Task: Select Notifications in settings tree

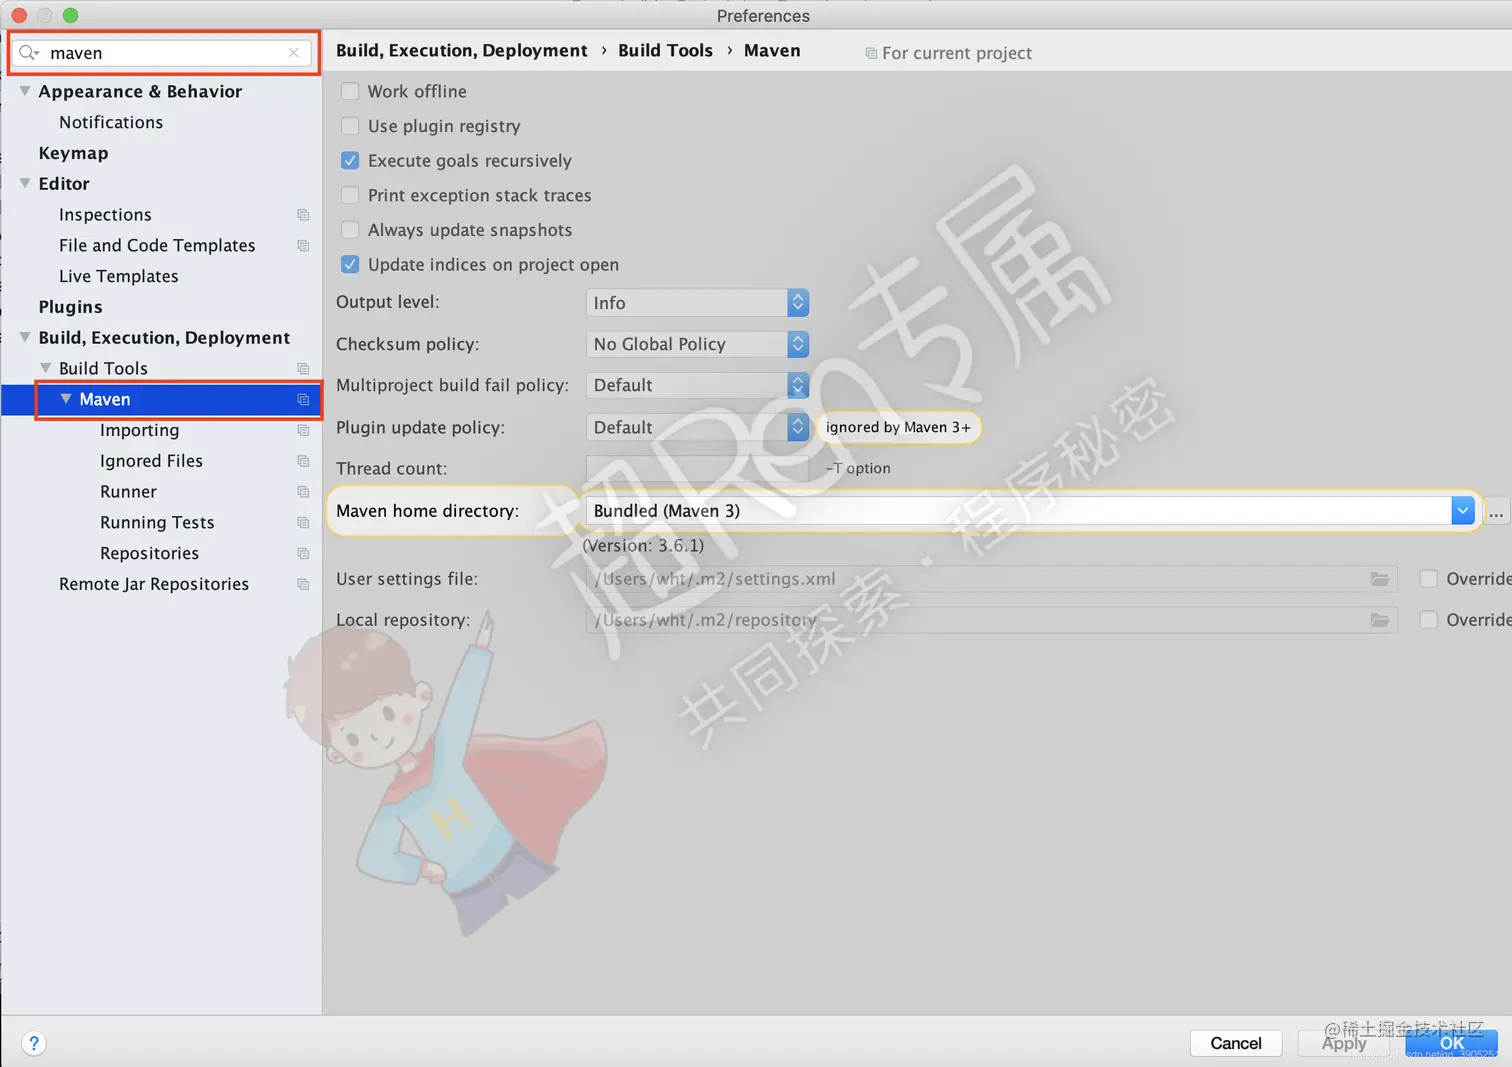Action: (x=111, y=122)
